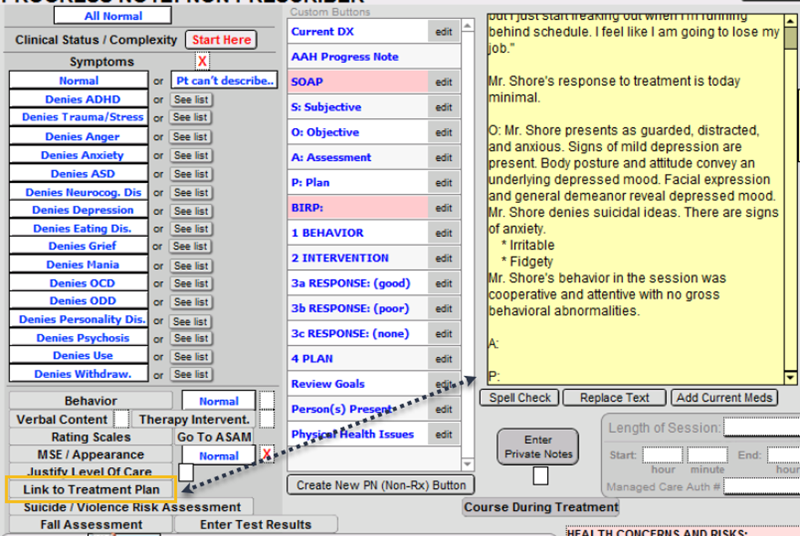Expand the See list for Denies Psychosis

[x=190, y=339]
